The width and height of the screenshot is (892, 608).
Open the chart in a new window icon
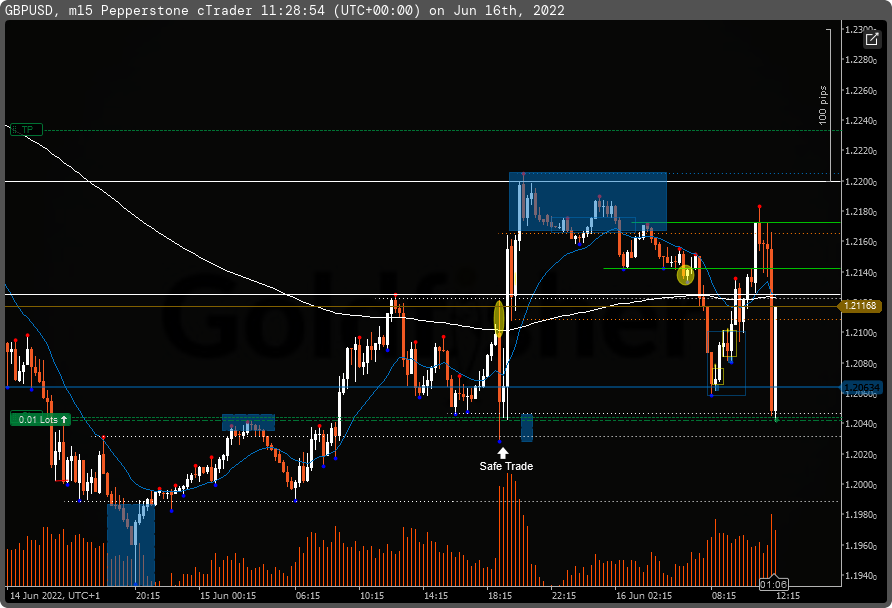[x=871, y=39]
